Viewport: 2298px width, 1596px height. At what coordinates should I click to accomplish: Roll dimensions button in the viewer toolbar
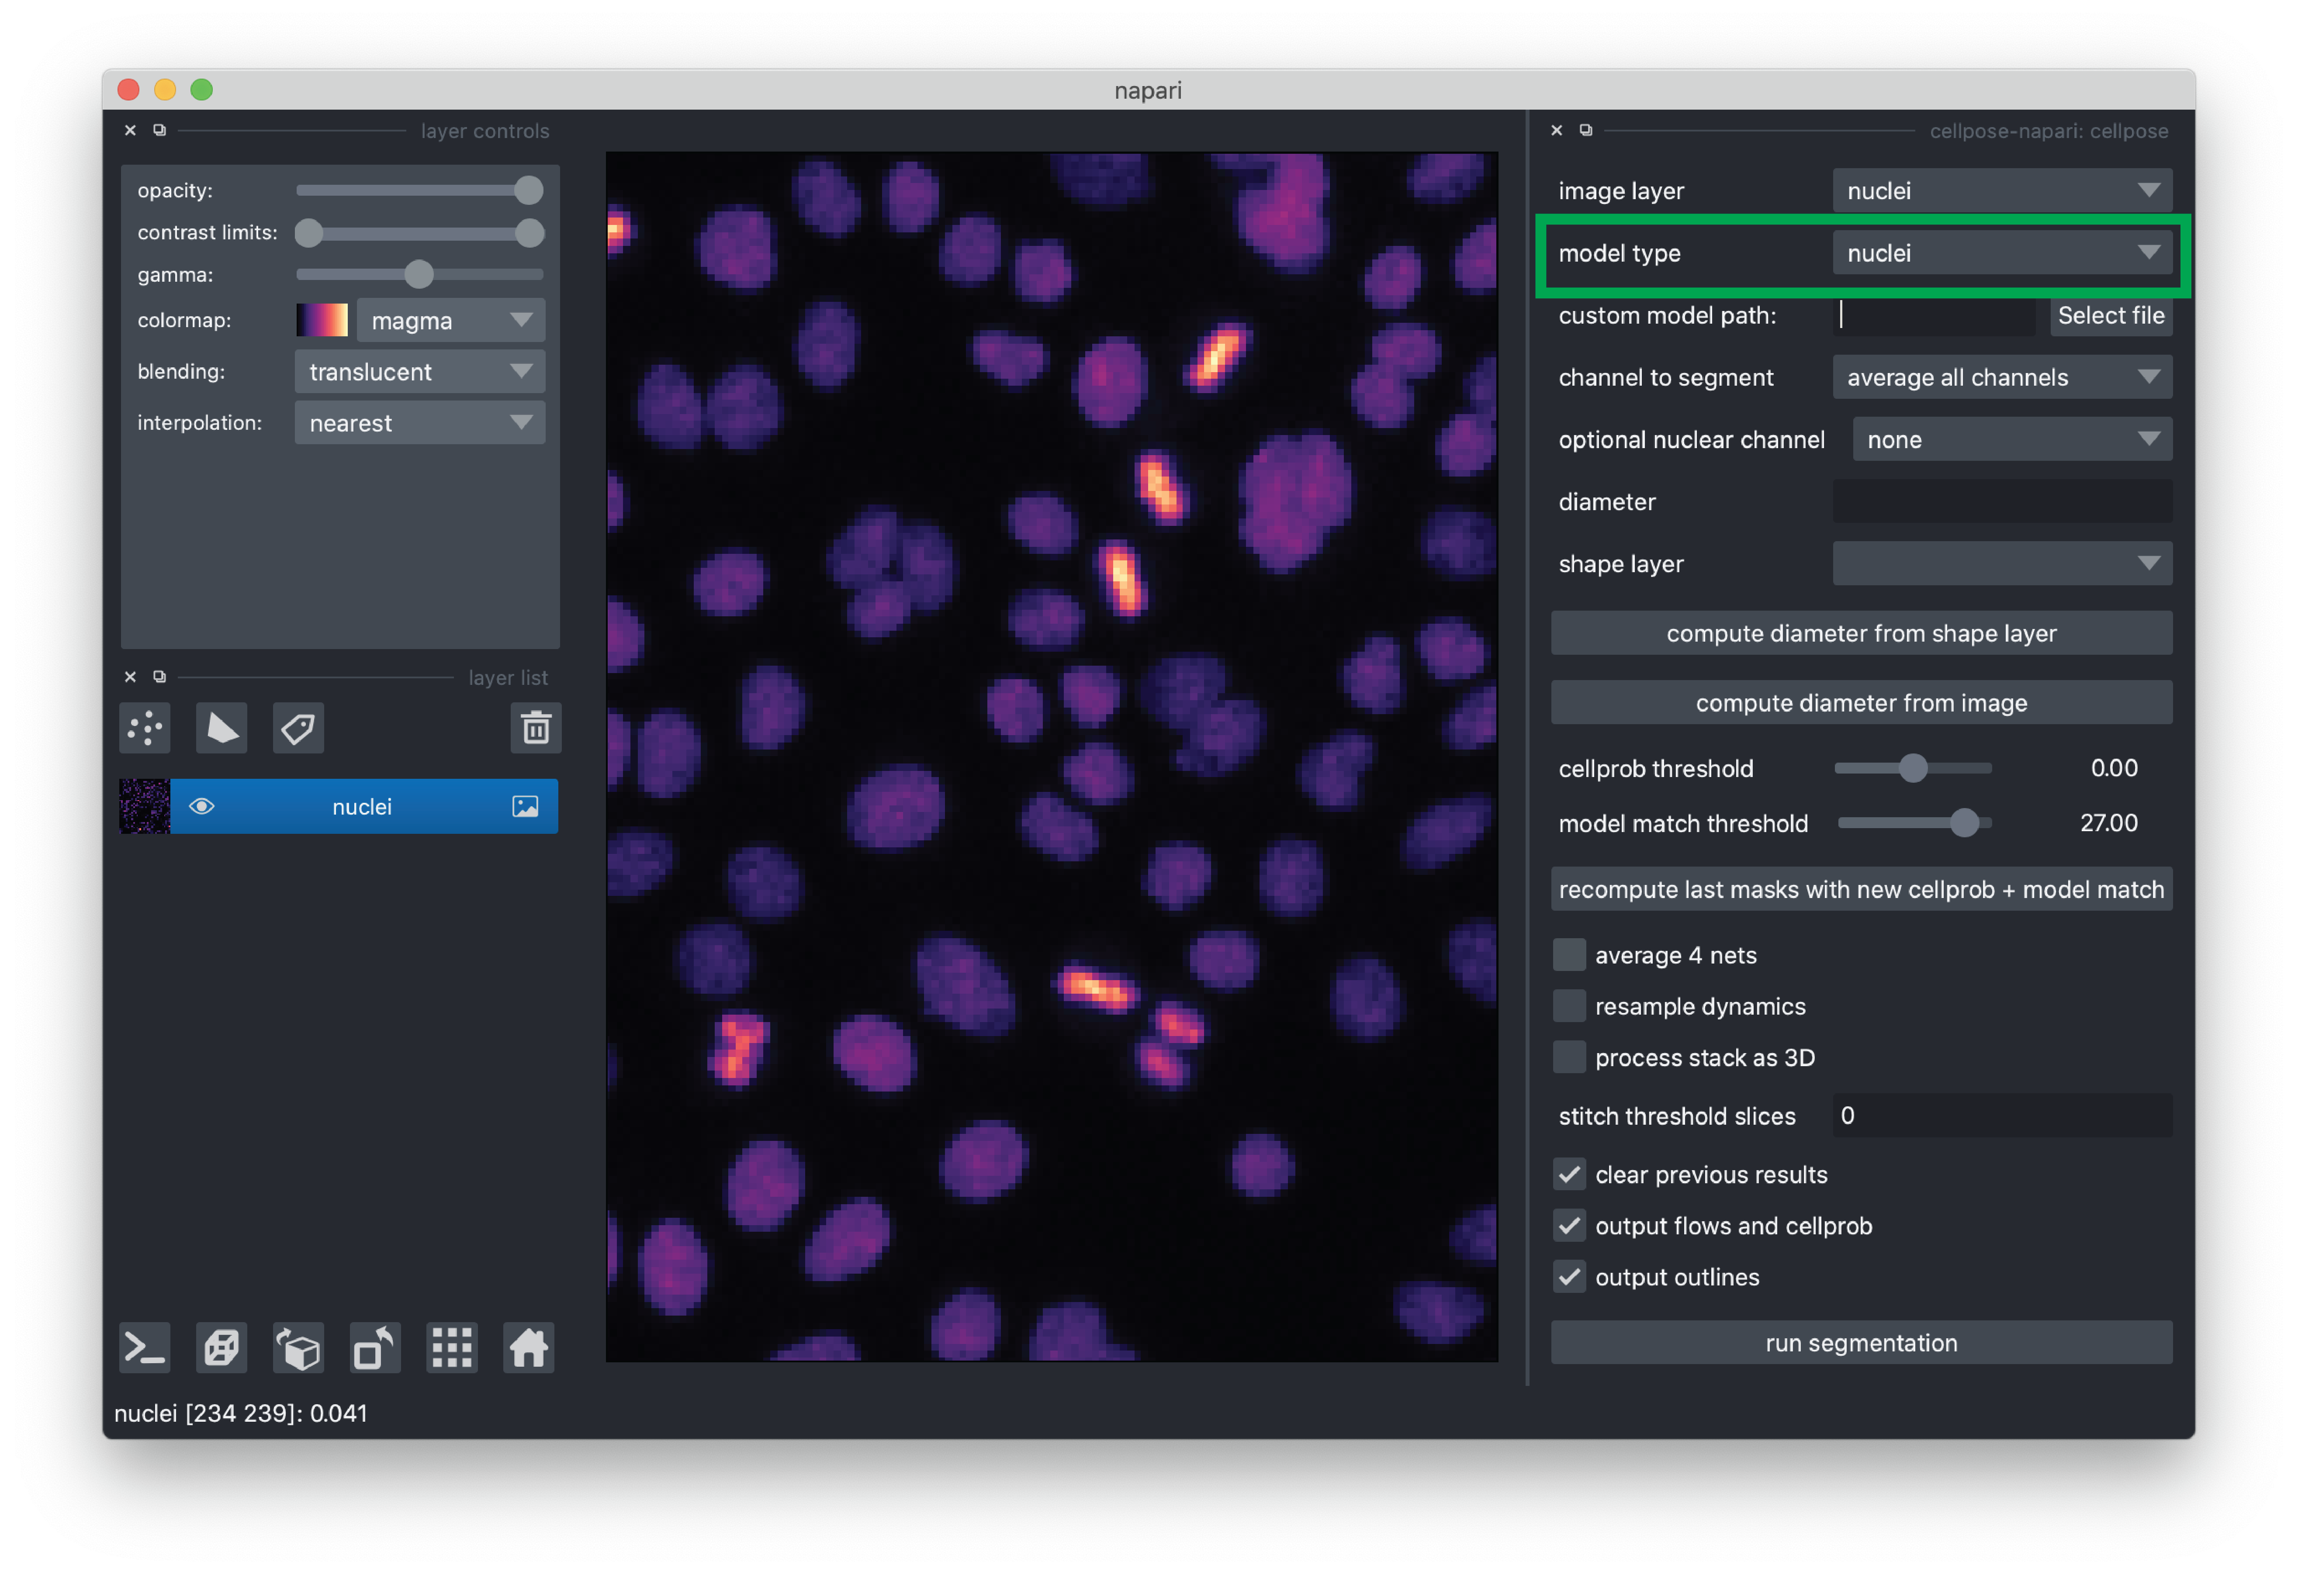tap(298, 1348)
